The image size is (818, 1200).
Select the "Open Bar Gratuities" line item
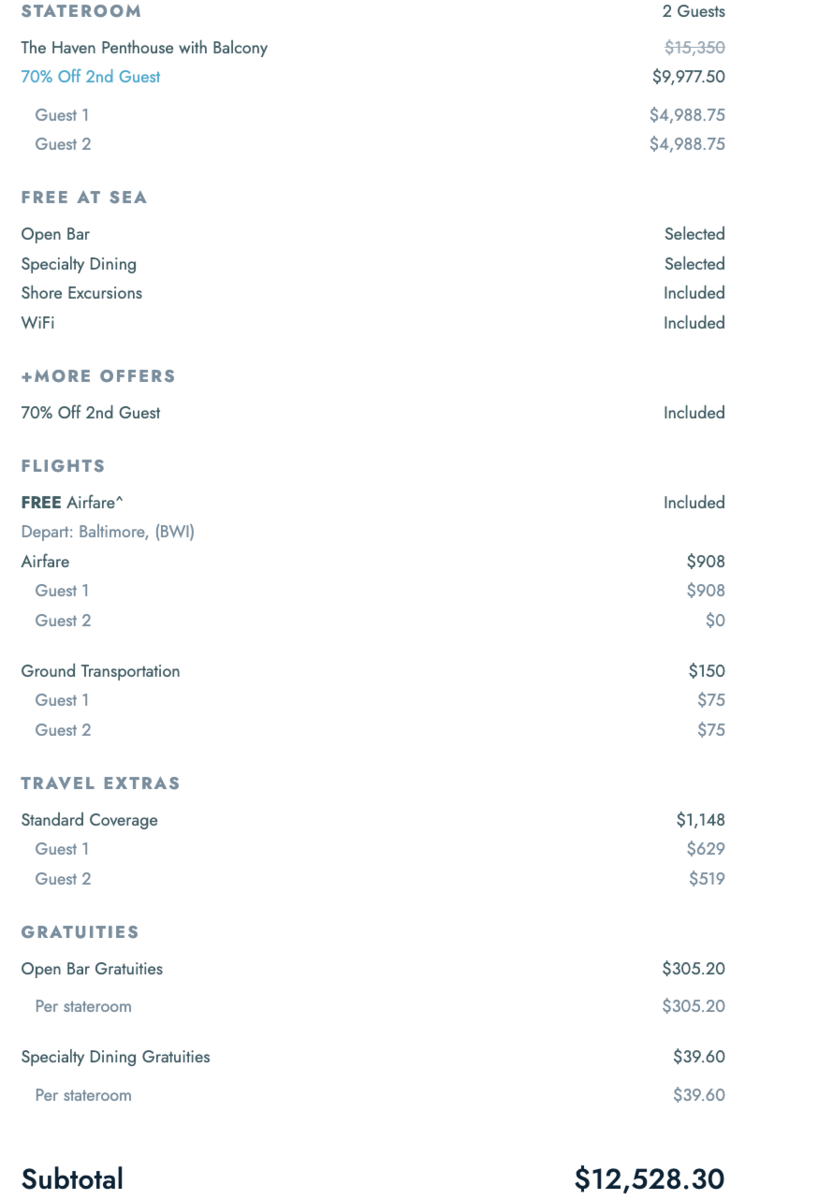[91, 969]
